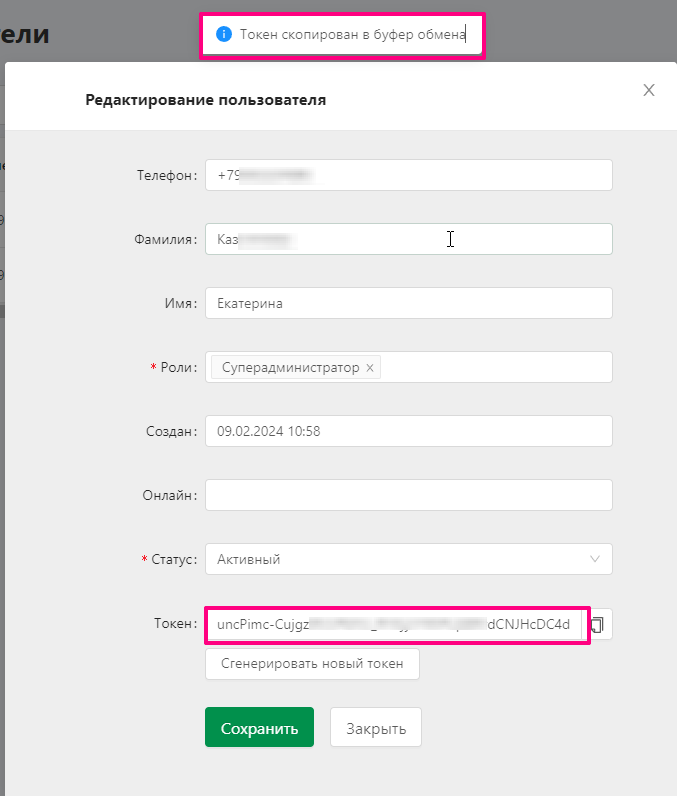Click the 'Токен скопирован в буфер обмена' message
677x796 pixels.
[352, 34]
